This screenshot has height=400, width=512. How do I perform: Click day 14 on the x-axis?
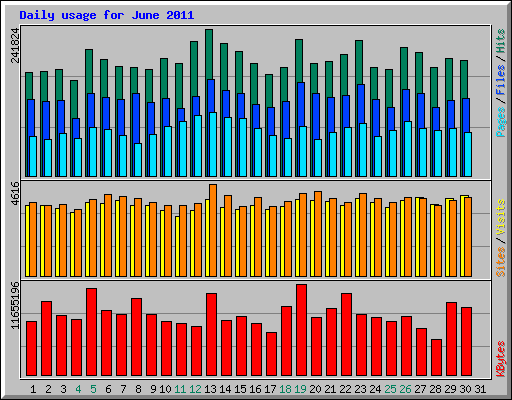[225, 389]
